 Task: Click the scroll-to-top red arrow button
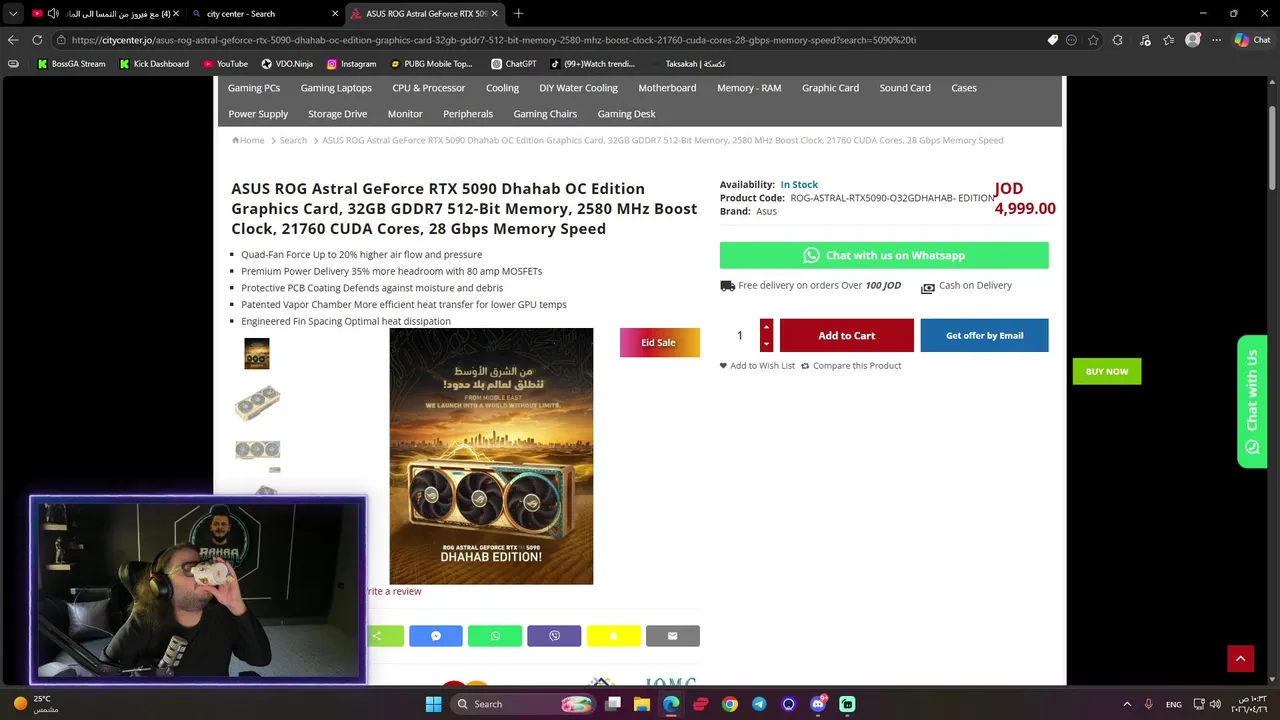click(x=1240, y=658)
